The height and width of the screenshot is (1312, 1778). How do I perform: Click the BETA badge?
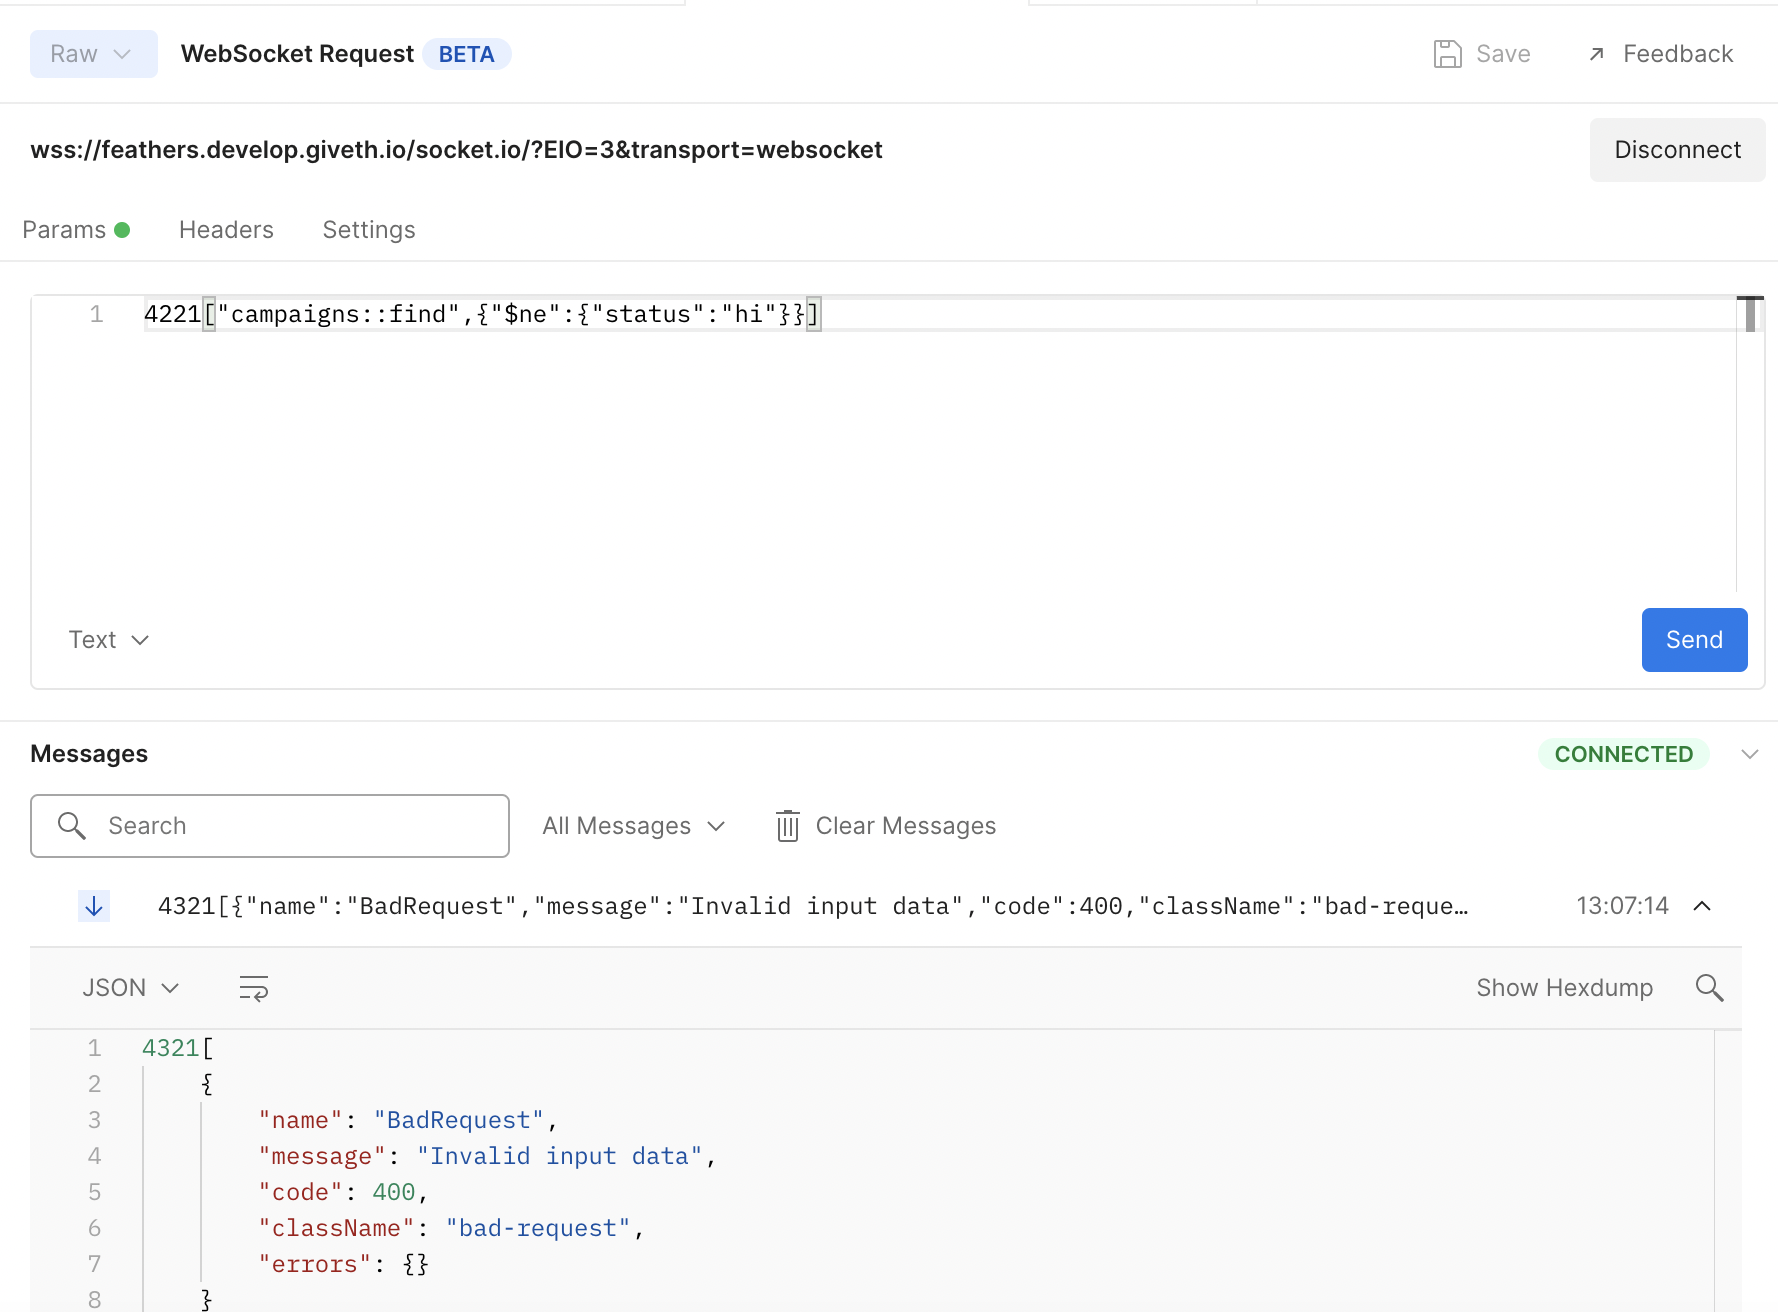click(x=467, y=54)
